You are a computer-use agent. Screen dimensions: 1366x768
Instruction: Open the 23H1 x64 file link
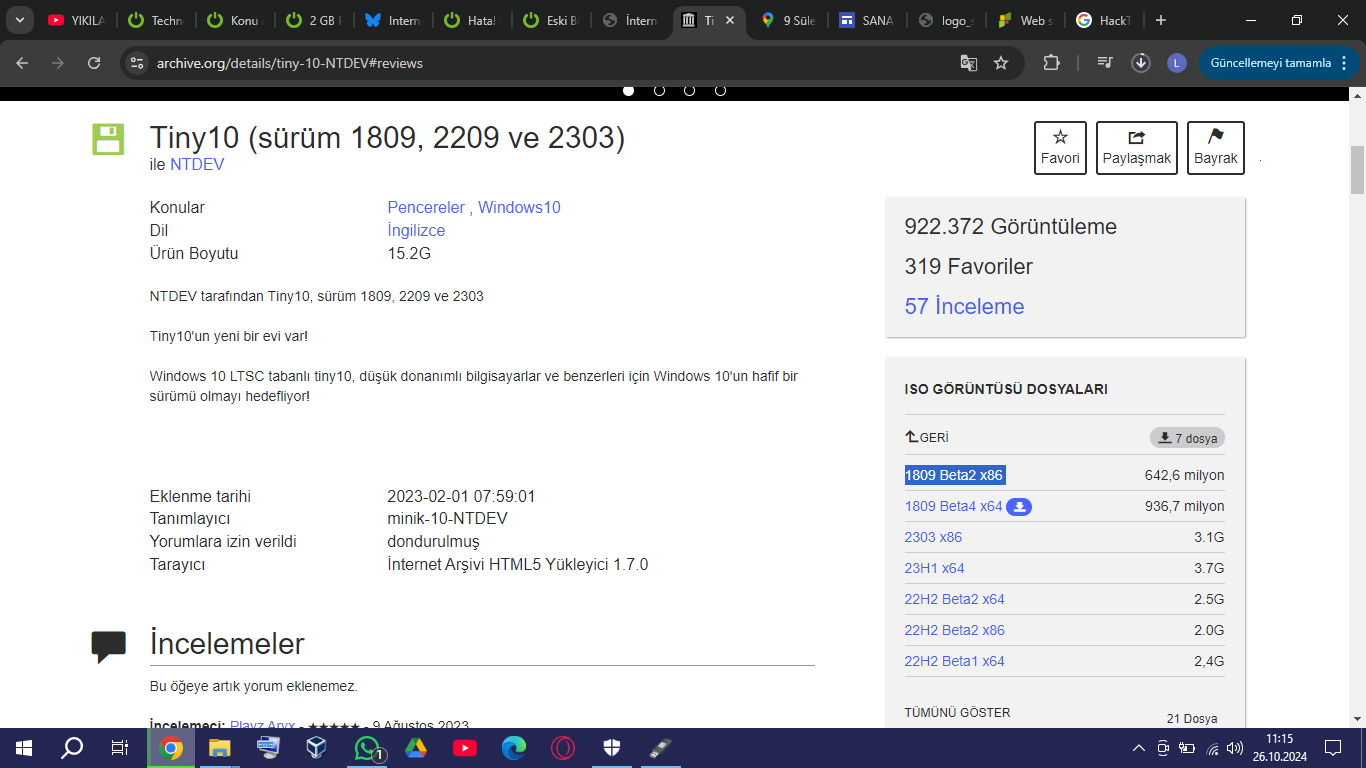coord(935,569)
